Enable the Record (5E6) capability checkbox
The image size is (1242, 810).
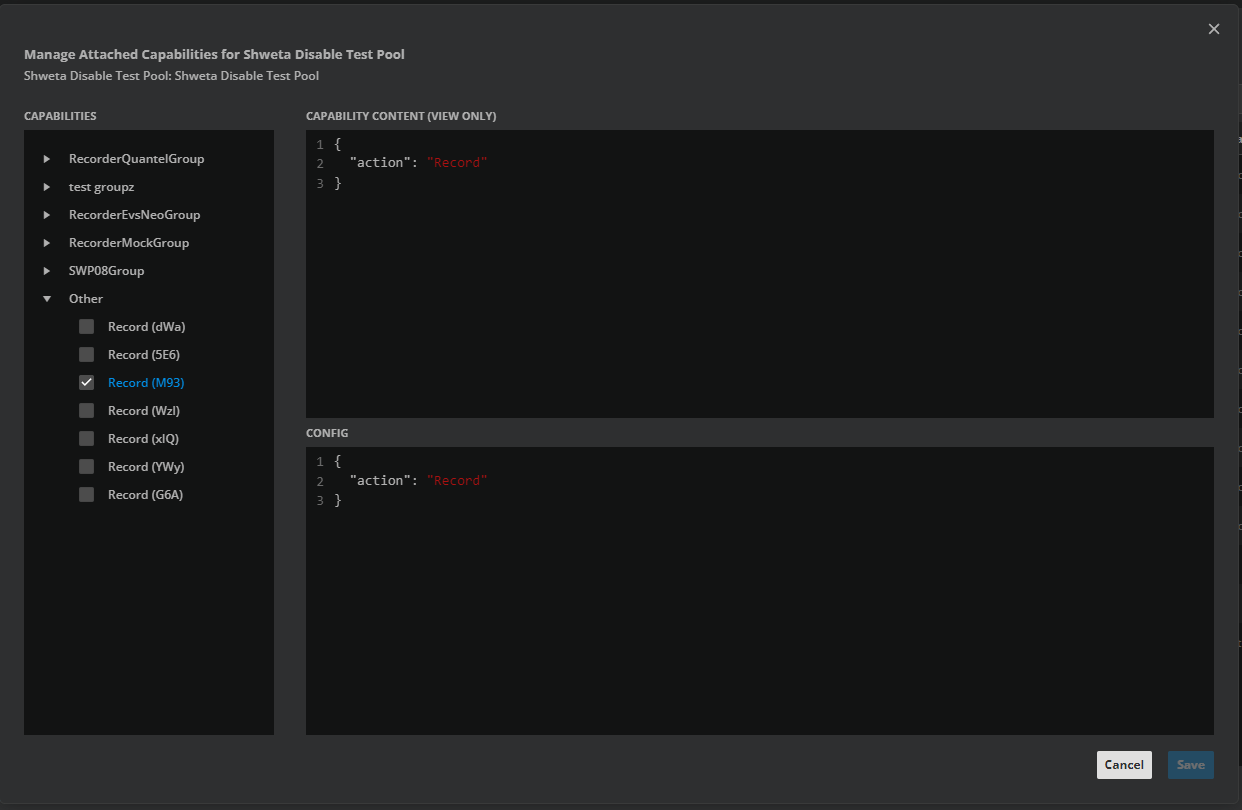click(x=87, y=355)
